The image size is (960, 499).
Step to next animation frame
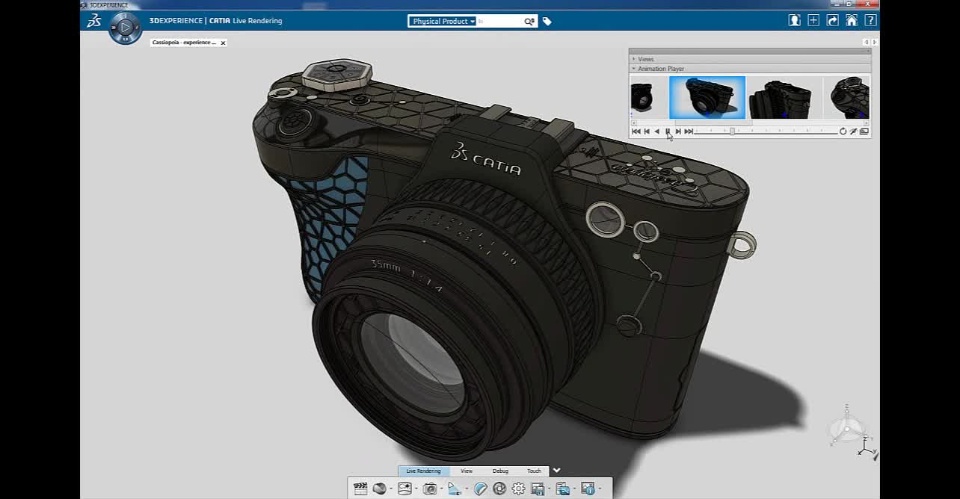(678, 131)
